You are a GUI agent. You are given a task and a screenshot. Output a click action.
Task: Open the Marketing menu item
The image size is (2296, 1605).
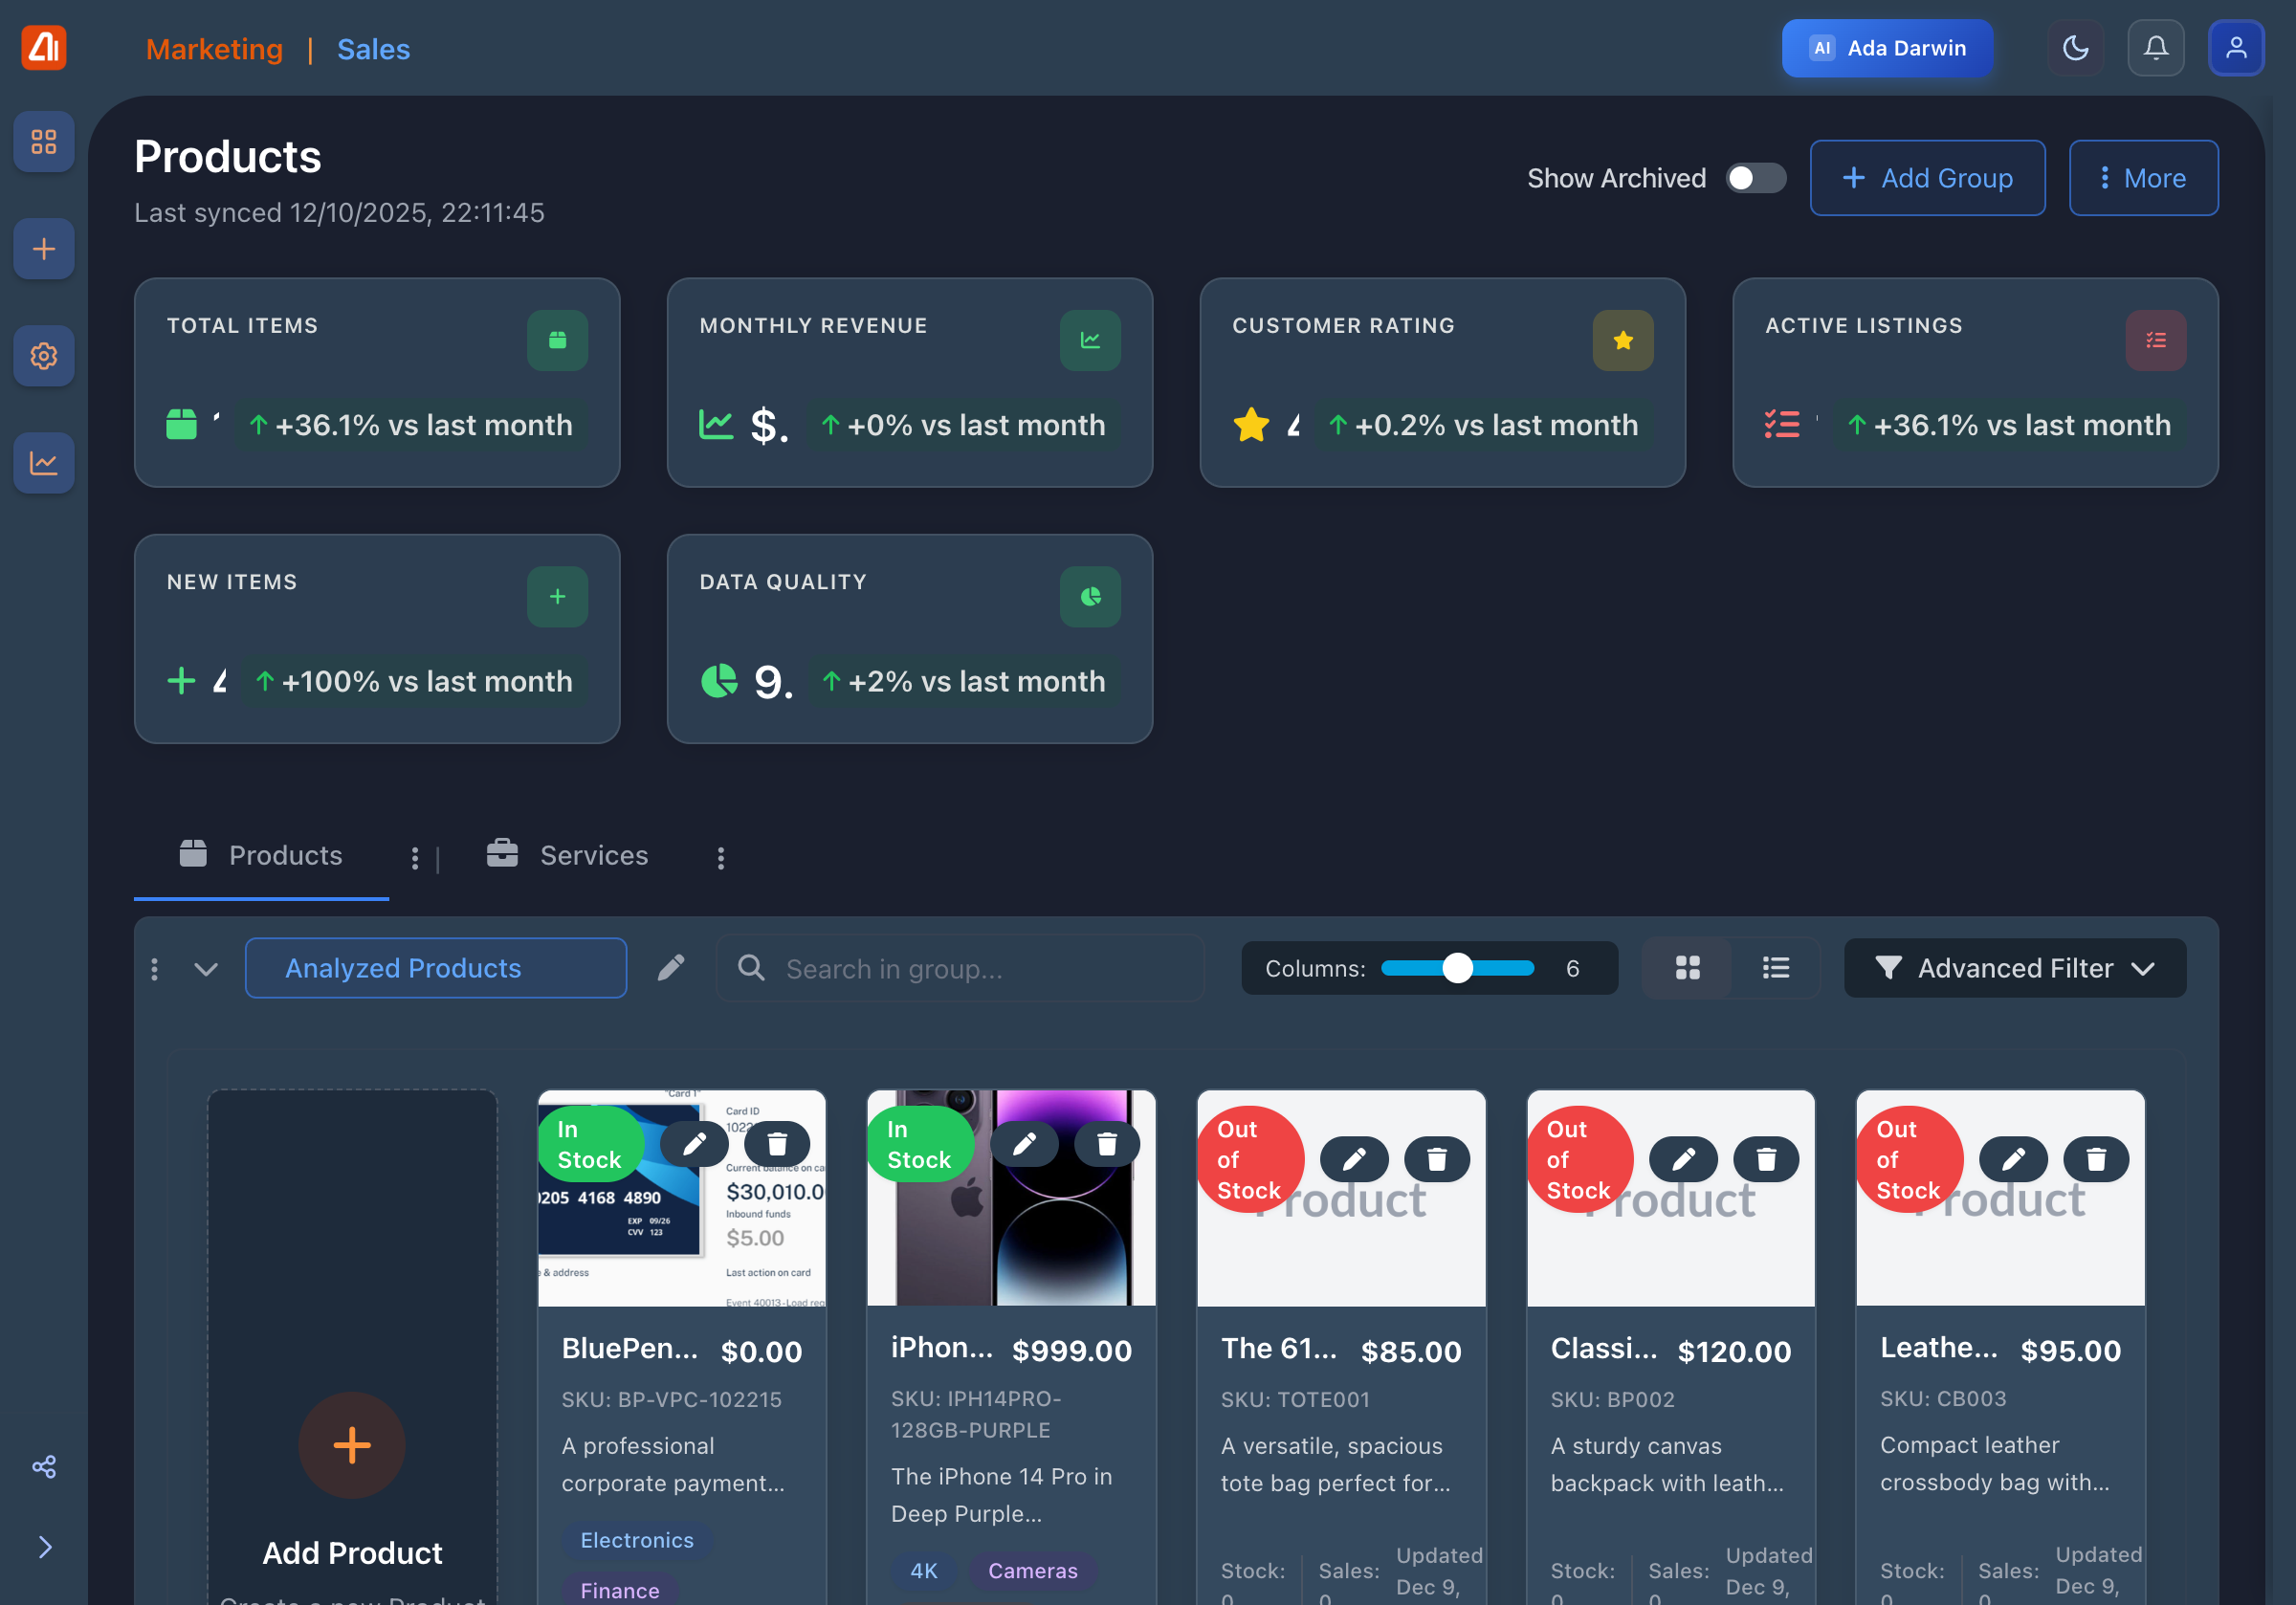coord(214,49)
